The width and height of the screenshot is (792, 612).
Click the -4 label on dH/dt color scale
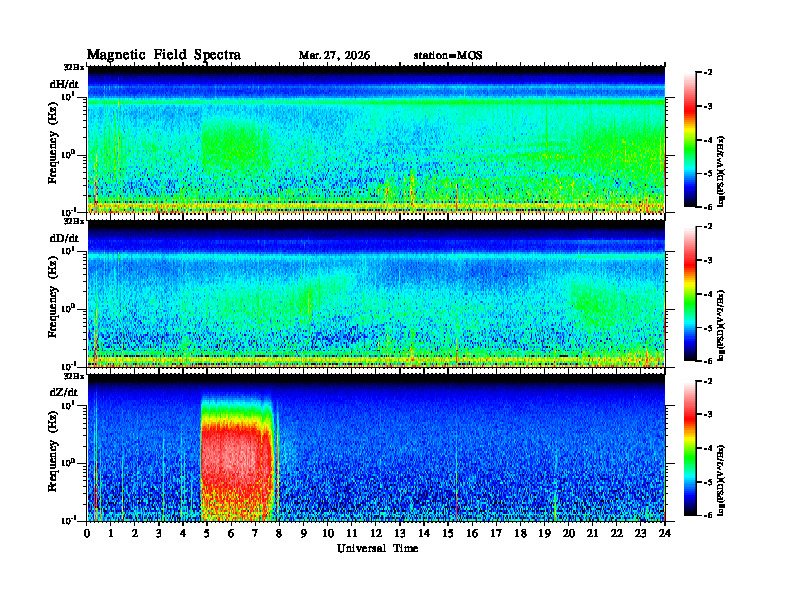[x=707, y=140]
